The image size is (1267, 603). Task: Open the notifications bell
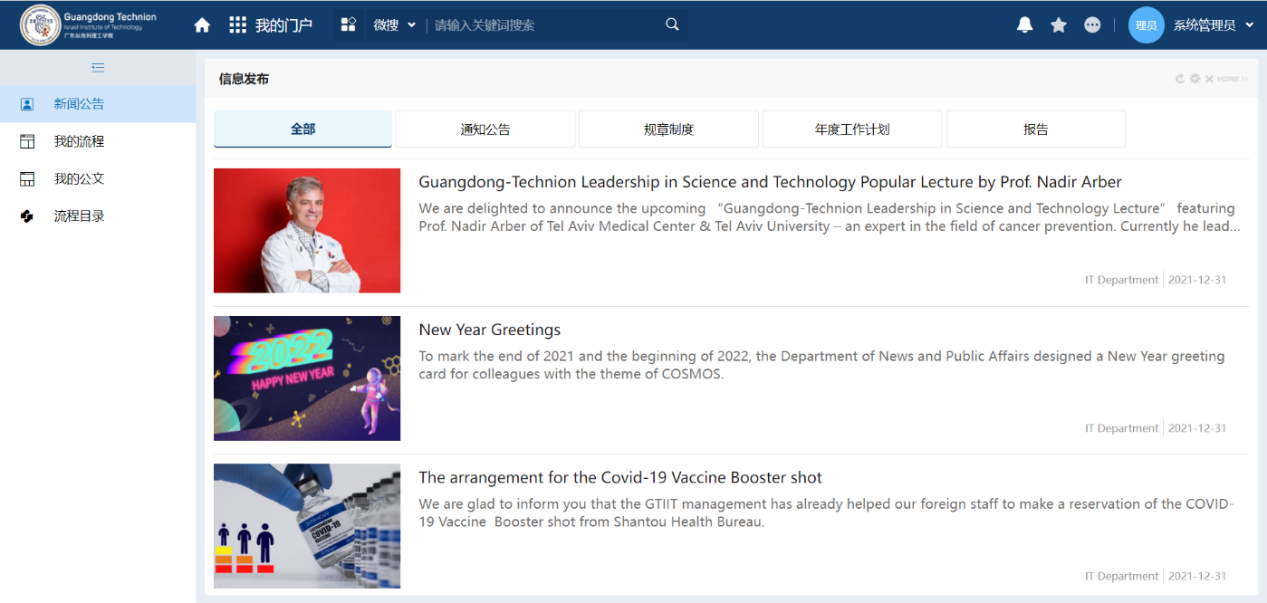[1025, 25]
